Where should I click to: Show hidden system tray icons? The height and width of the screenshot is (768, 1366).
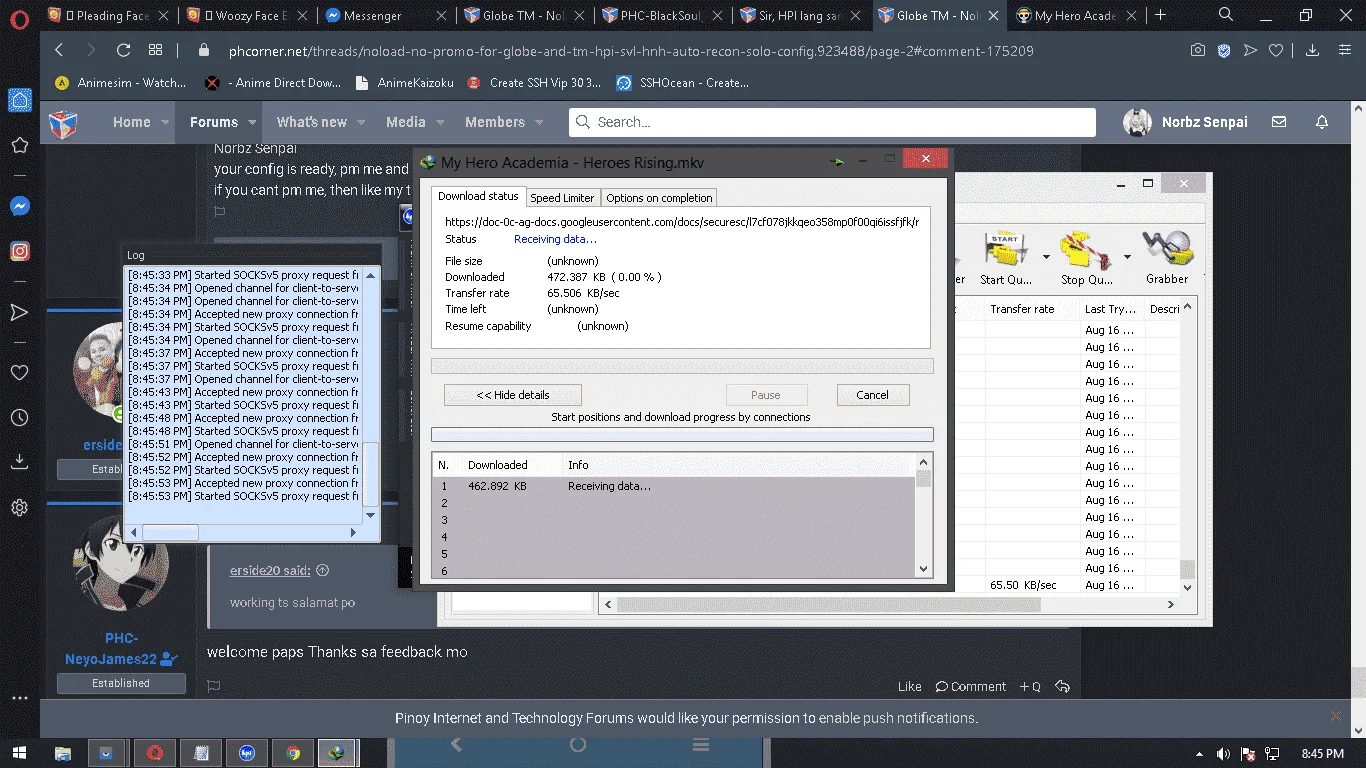pos(1199,753)
